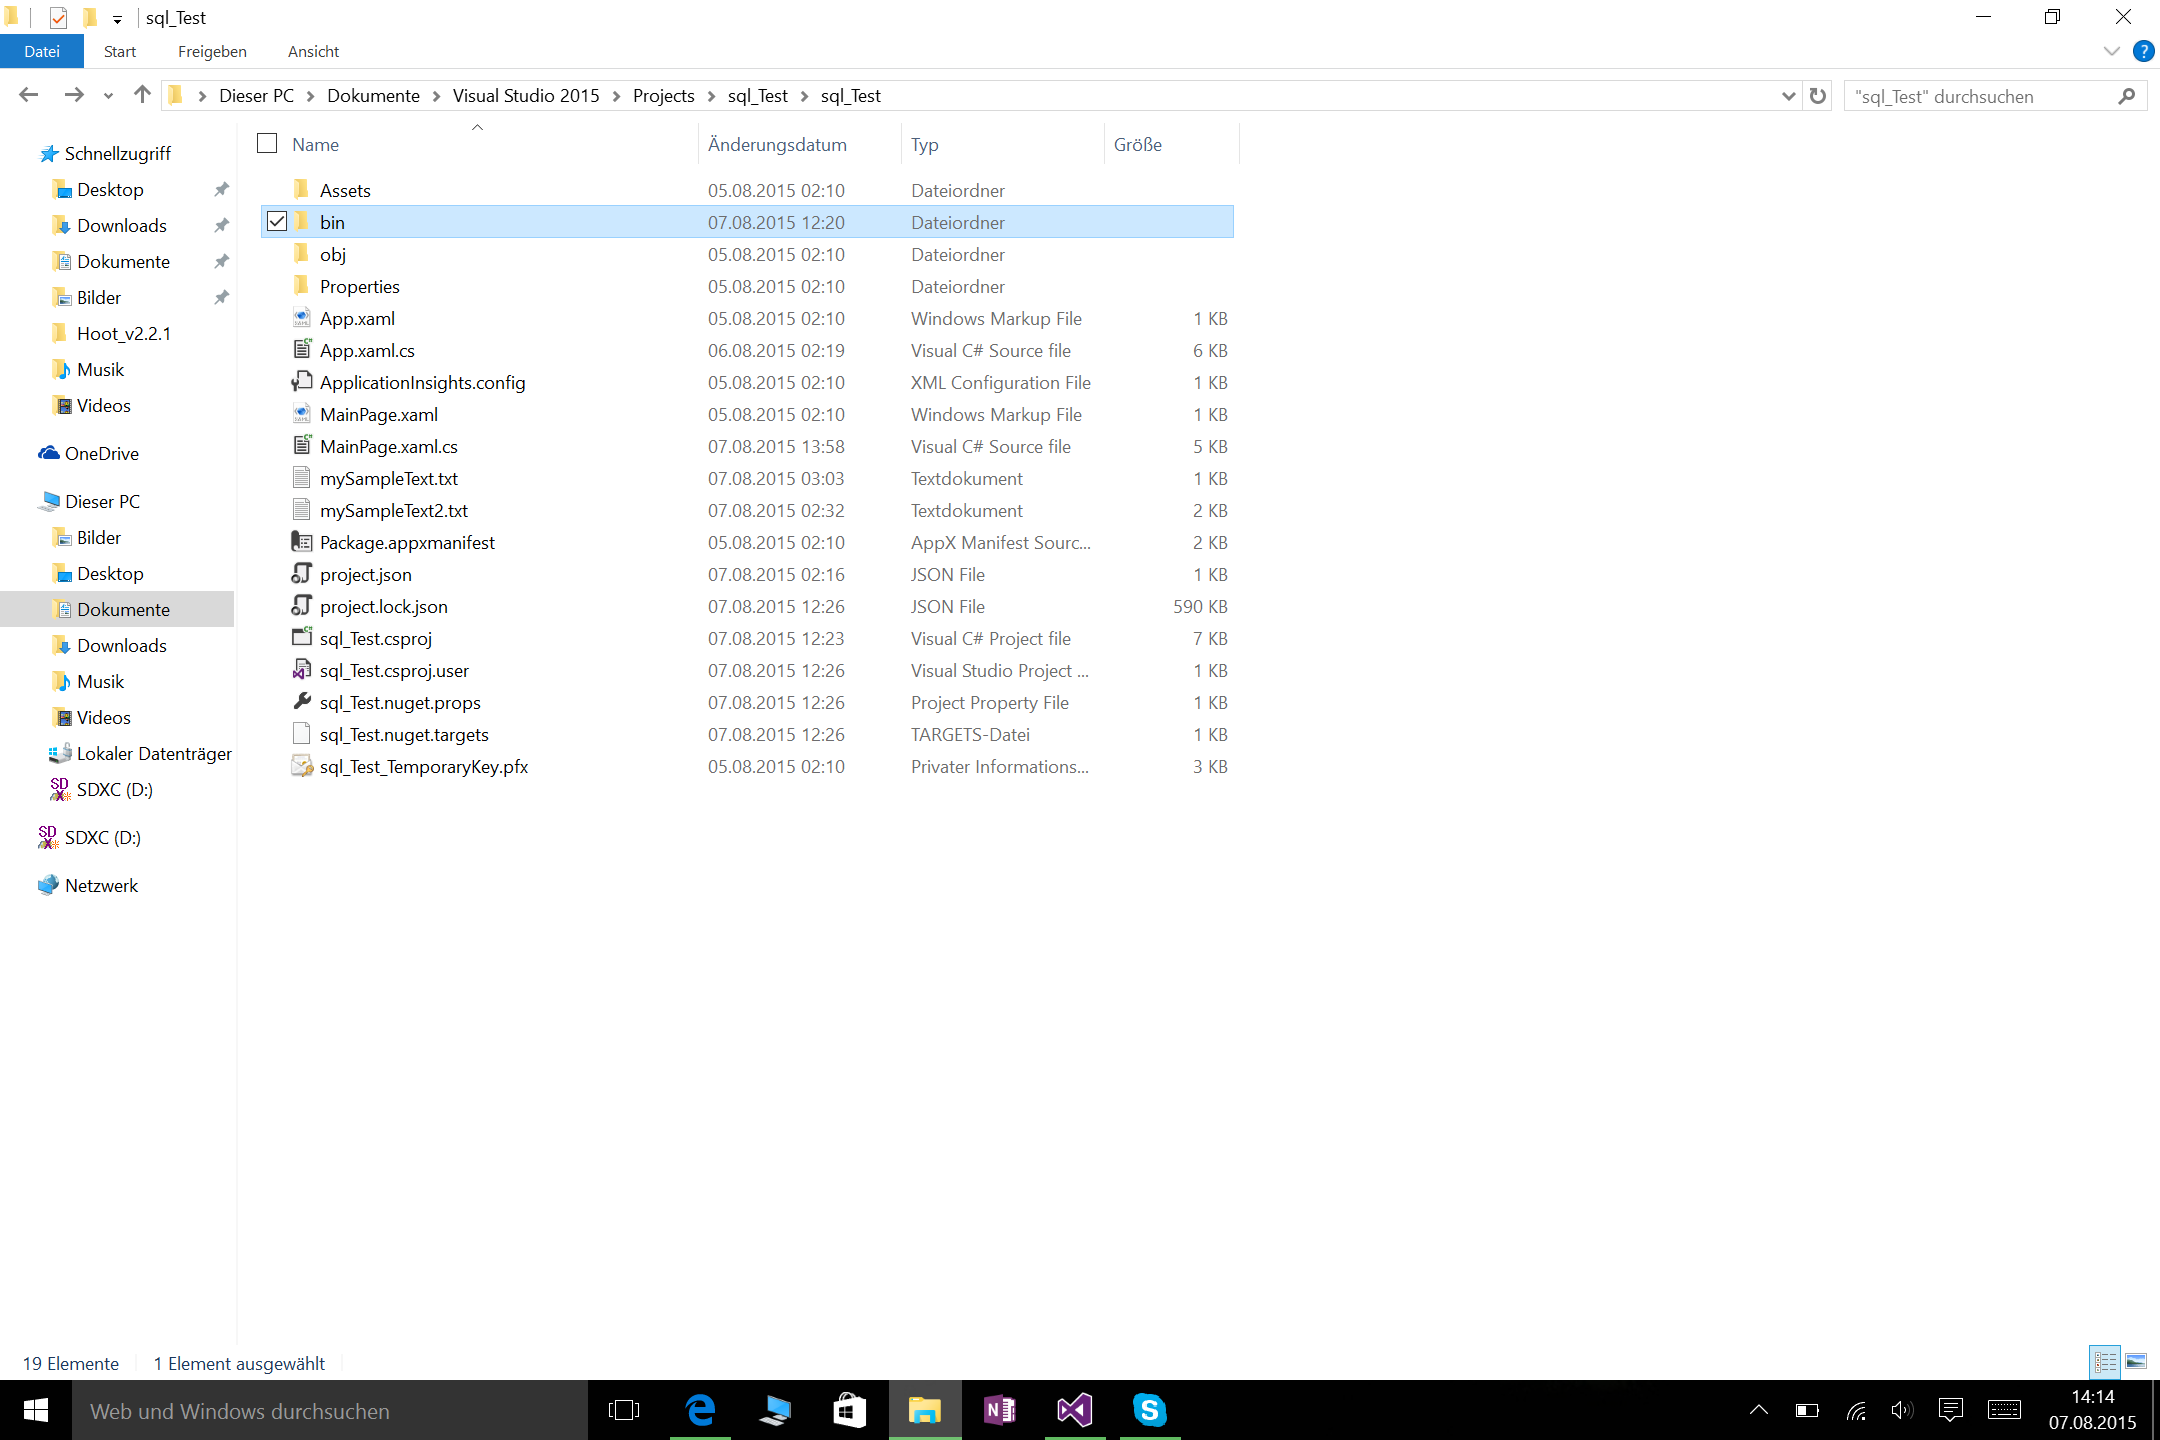Open the Datei menu
This screenshot has width=2160, height=1440.
pyautogui.click(x=42, y=51)
